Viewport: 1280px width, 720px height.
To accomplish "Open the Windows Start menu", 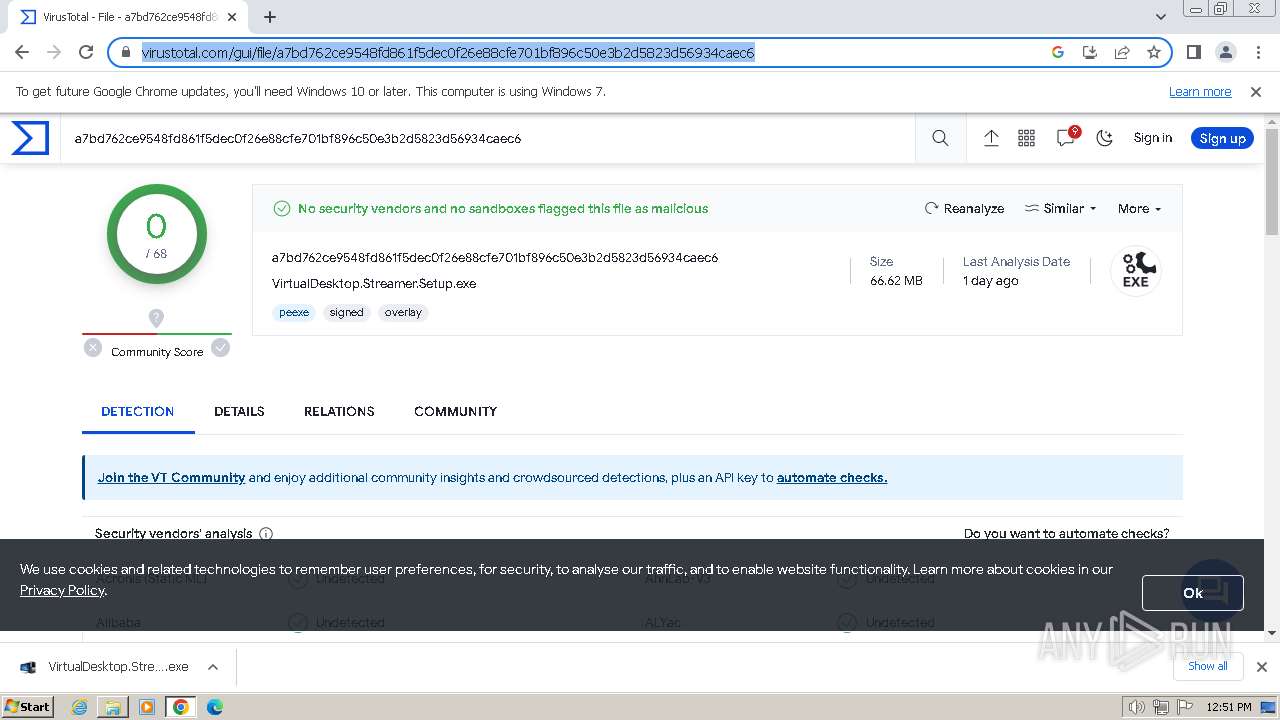I will pyautogui.click(x=28, y=706).
